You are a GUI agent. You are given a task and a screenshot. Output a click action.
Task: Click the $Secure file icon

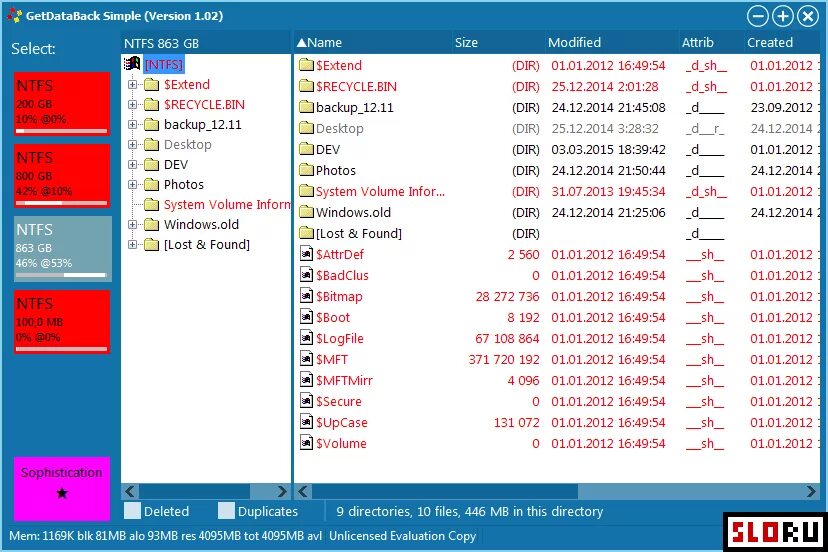(x=306, y=401)
